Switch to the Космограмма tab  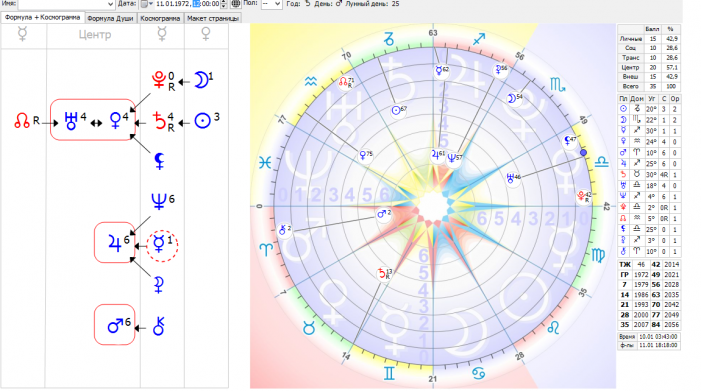coord(160,18)
